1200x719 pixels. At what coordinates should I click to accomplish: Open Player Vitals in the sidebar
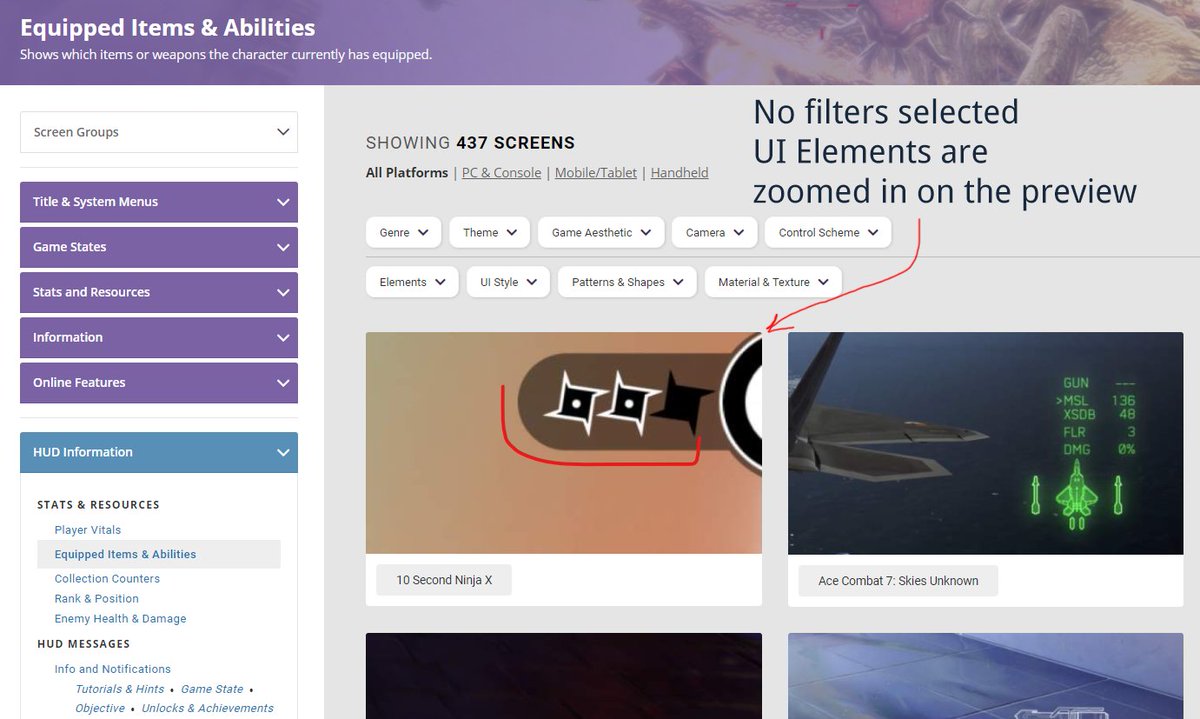click(88, 530)
